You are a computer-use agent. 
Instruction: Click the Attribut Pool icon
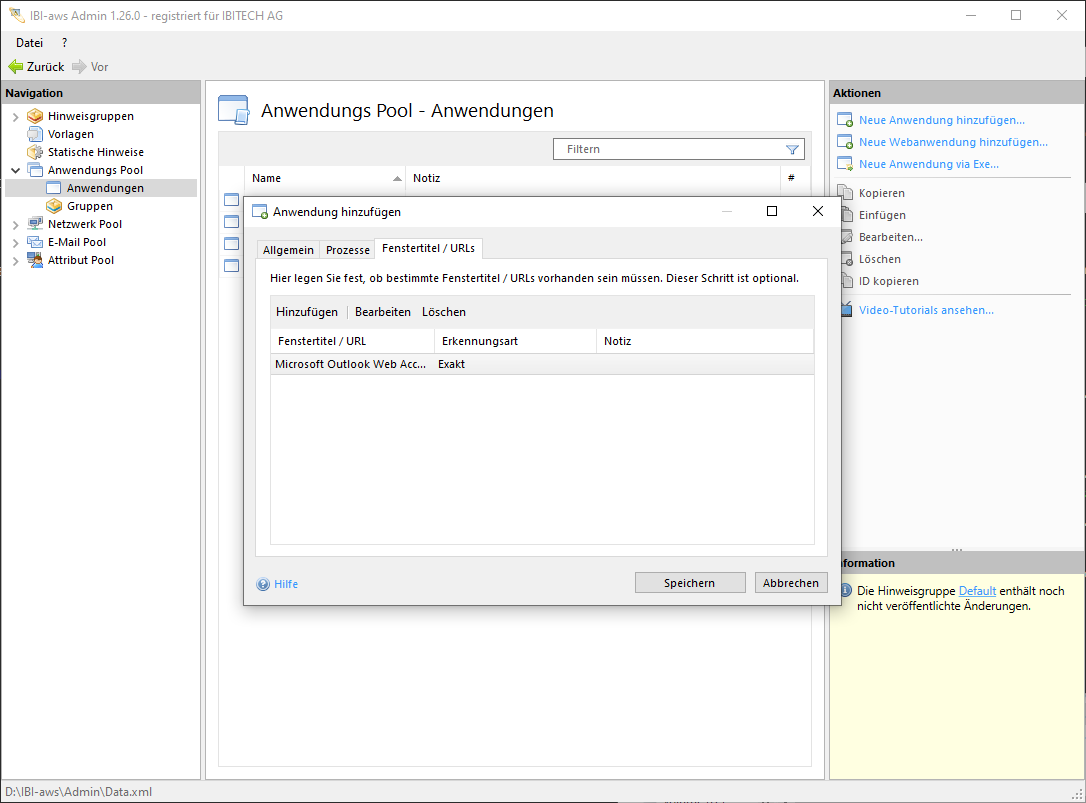coord(35,260)
